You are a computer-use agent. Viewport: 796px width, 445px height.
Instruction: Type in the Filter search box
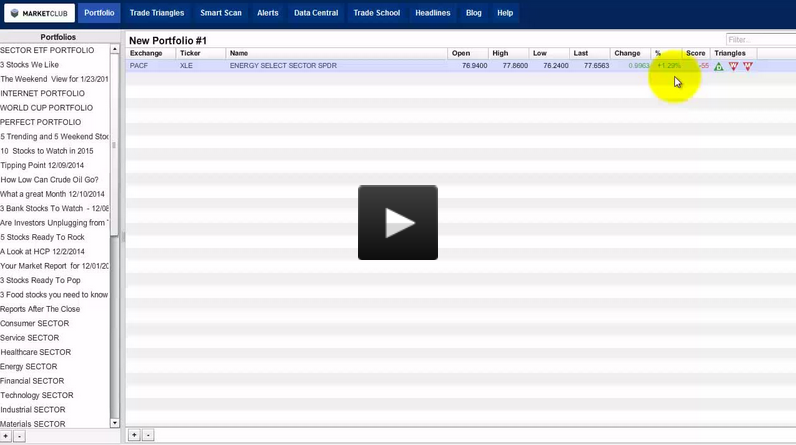759,40
